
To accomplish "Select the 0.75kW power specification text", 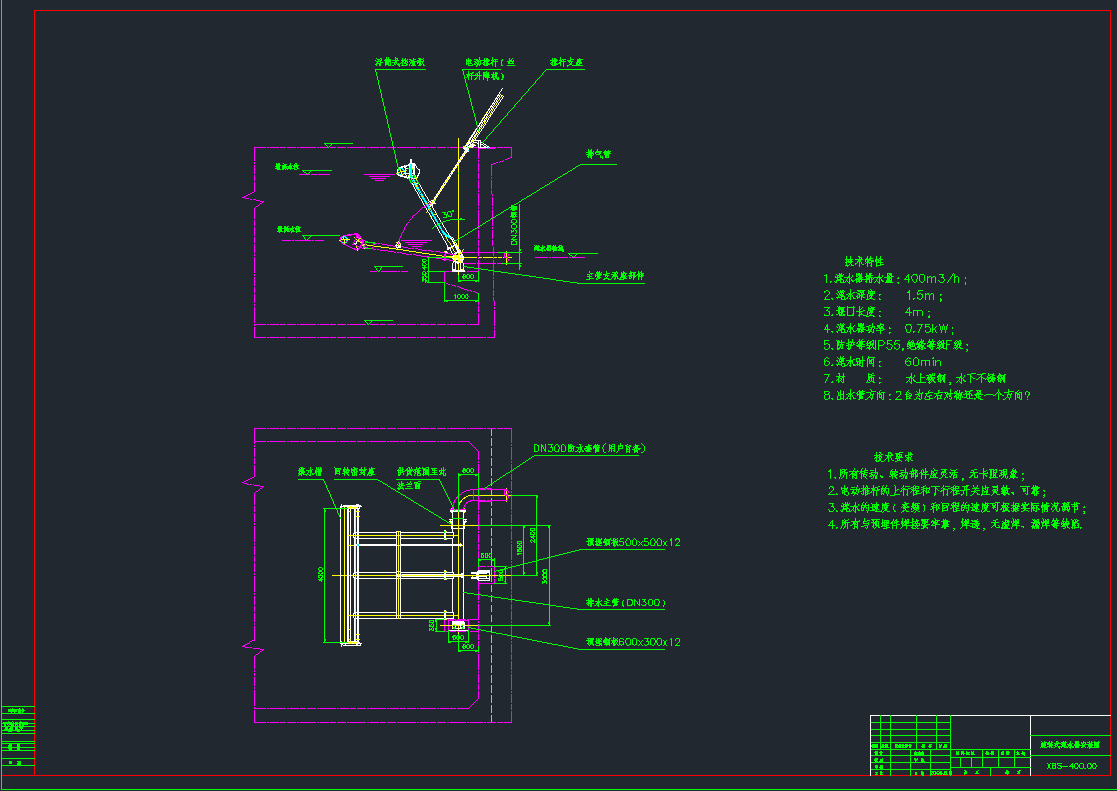I will tap(929, 329).
